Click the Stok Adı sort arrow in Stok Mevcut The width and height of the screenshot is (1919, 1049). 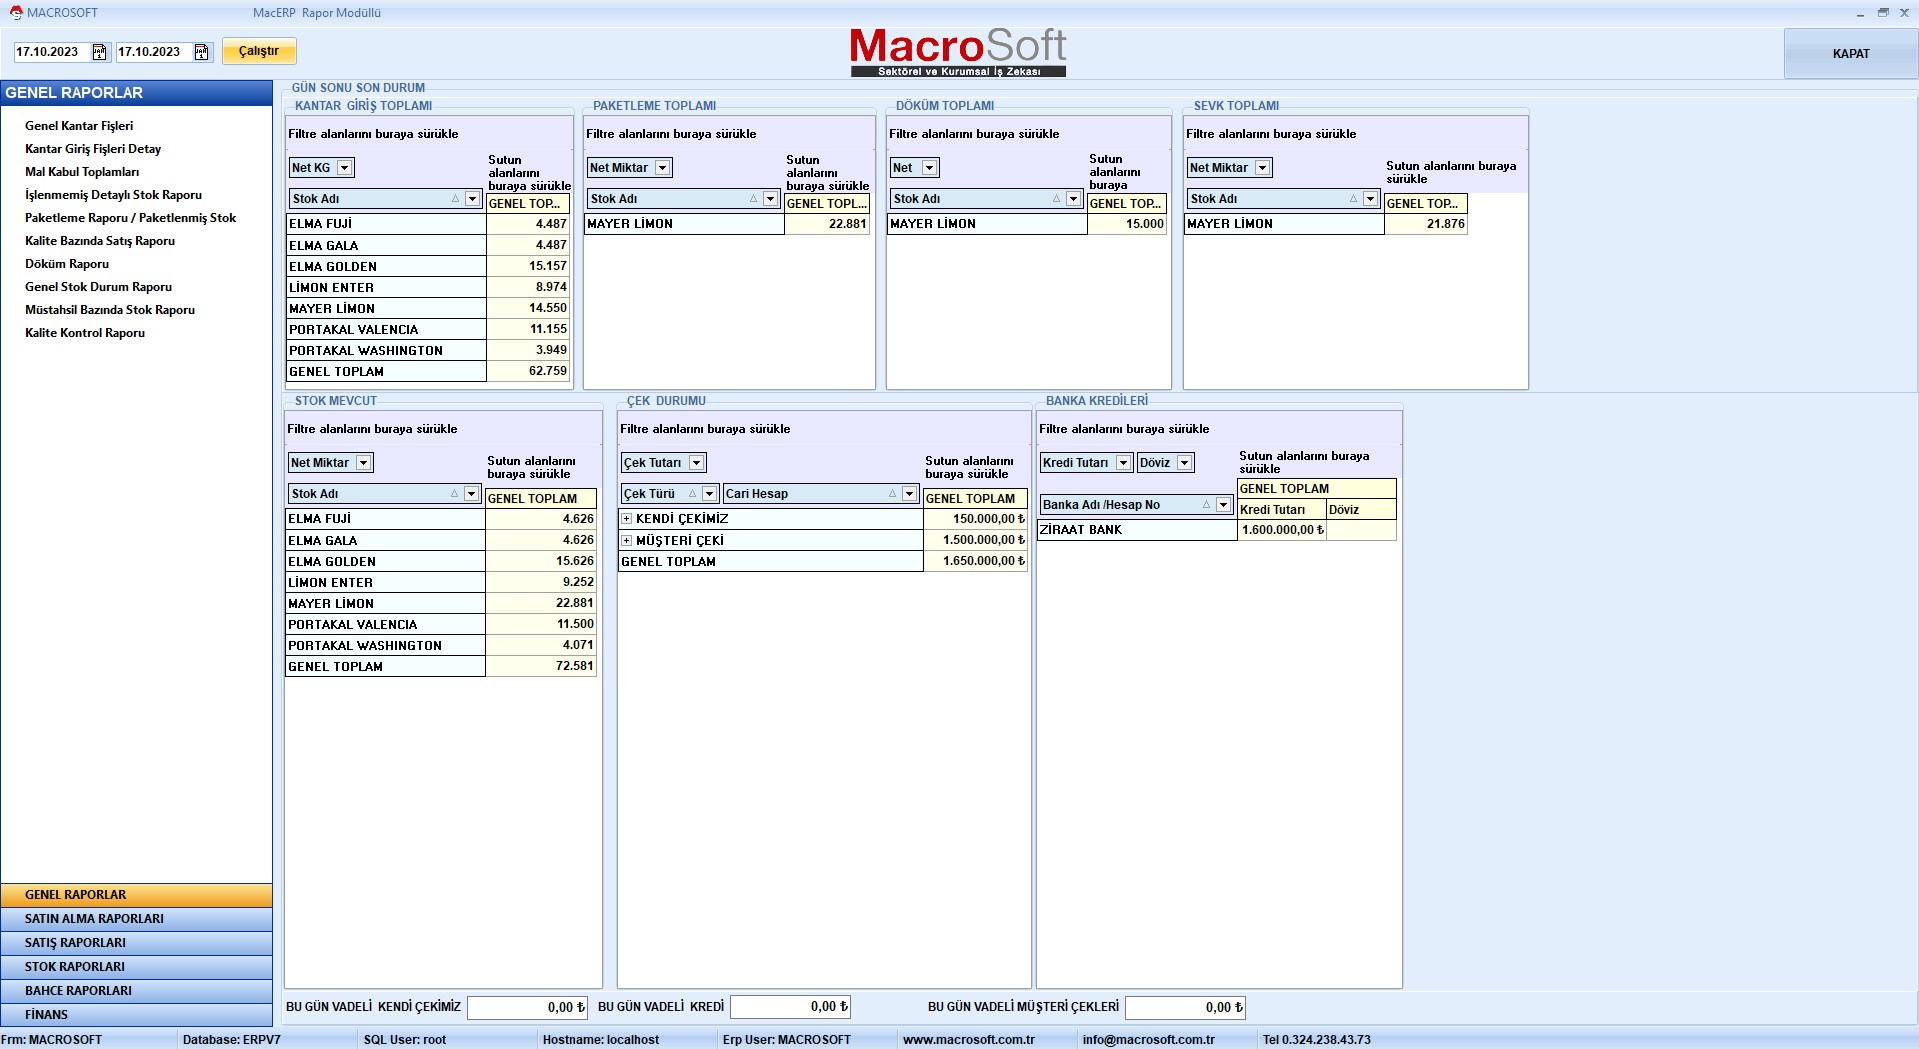[x=454, y=494]
